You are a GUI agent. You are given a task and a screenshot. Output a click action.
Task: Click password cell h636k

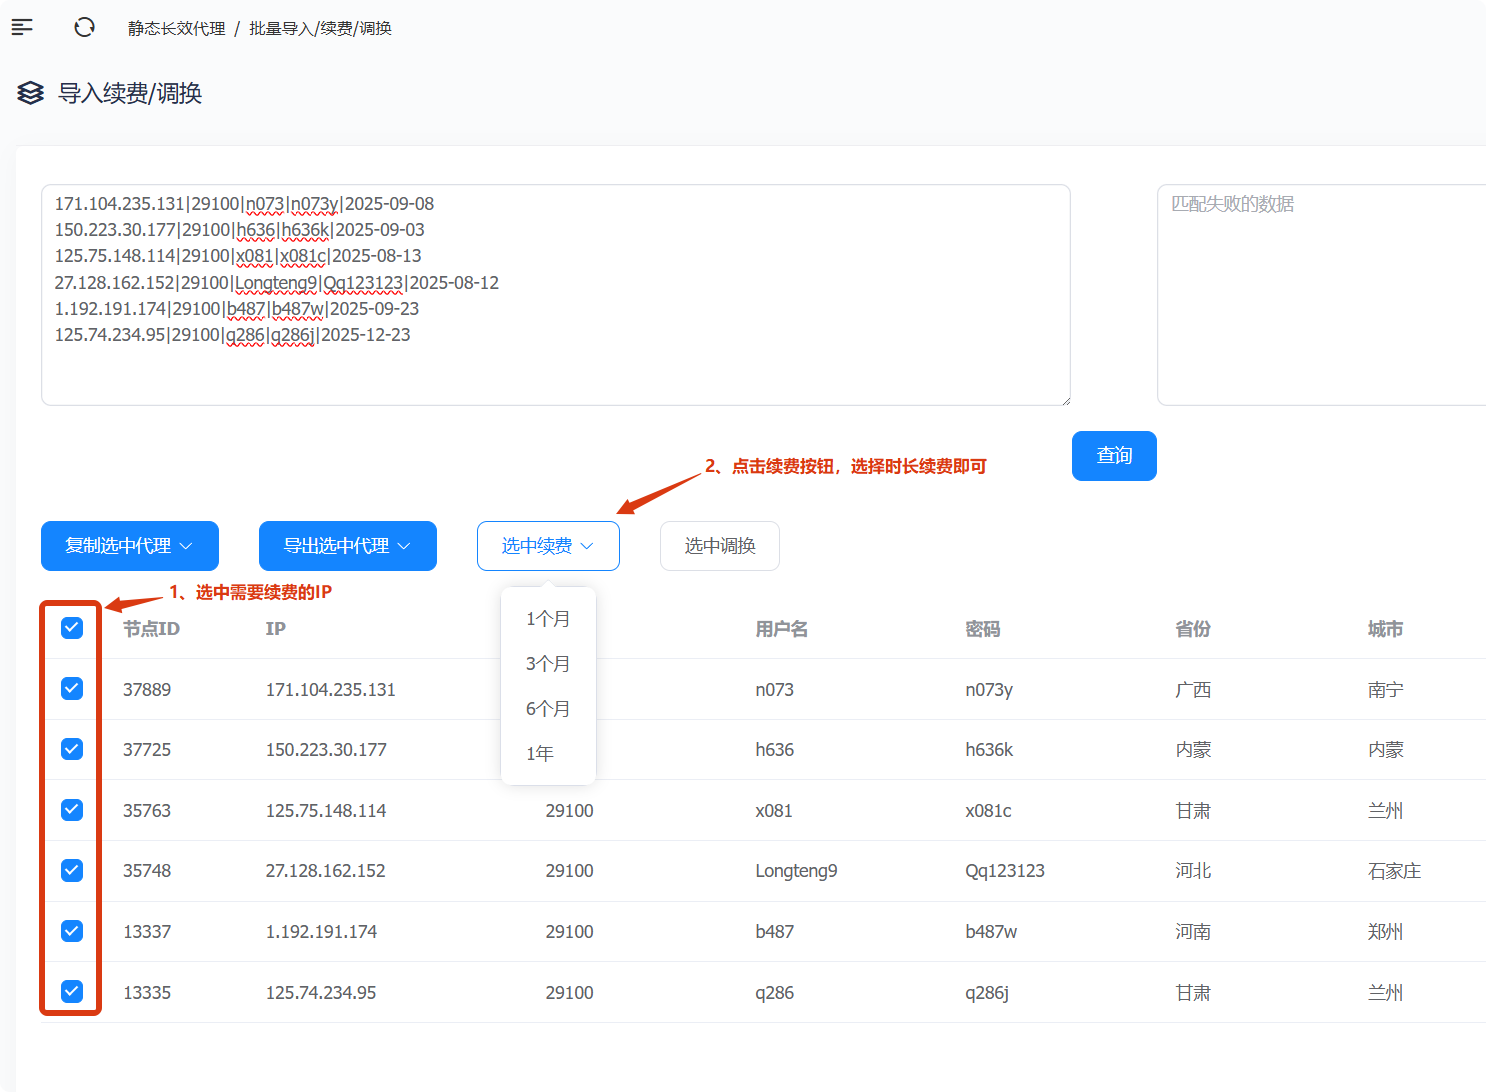coord(989,750)
